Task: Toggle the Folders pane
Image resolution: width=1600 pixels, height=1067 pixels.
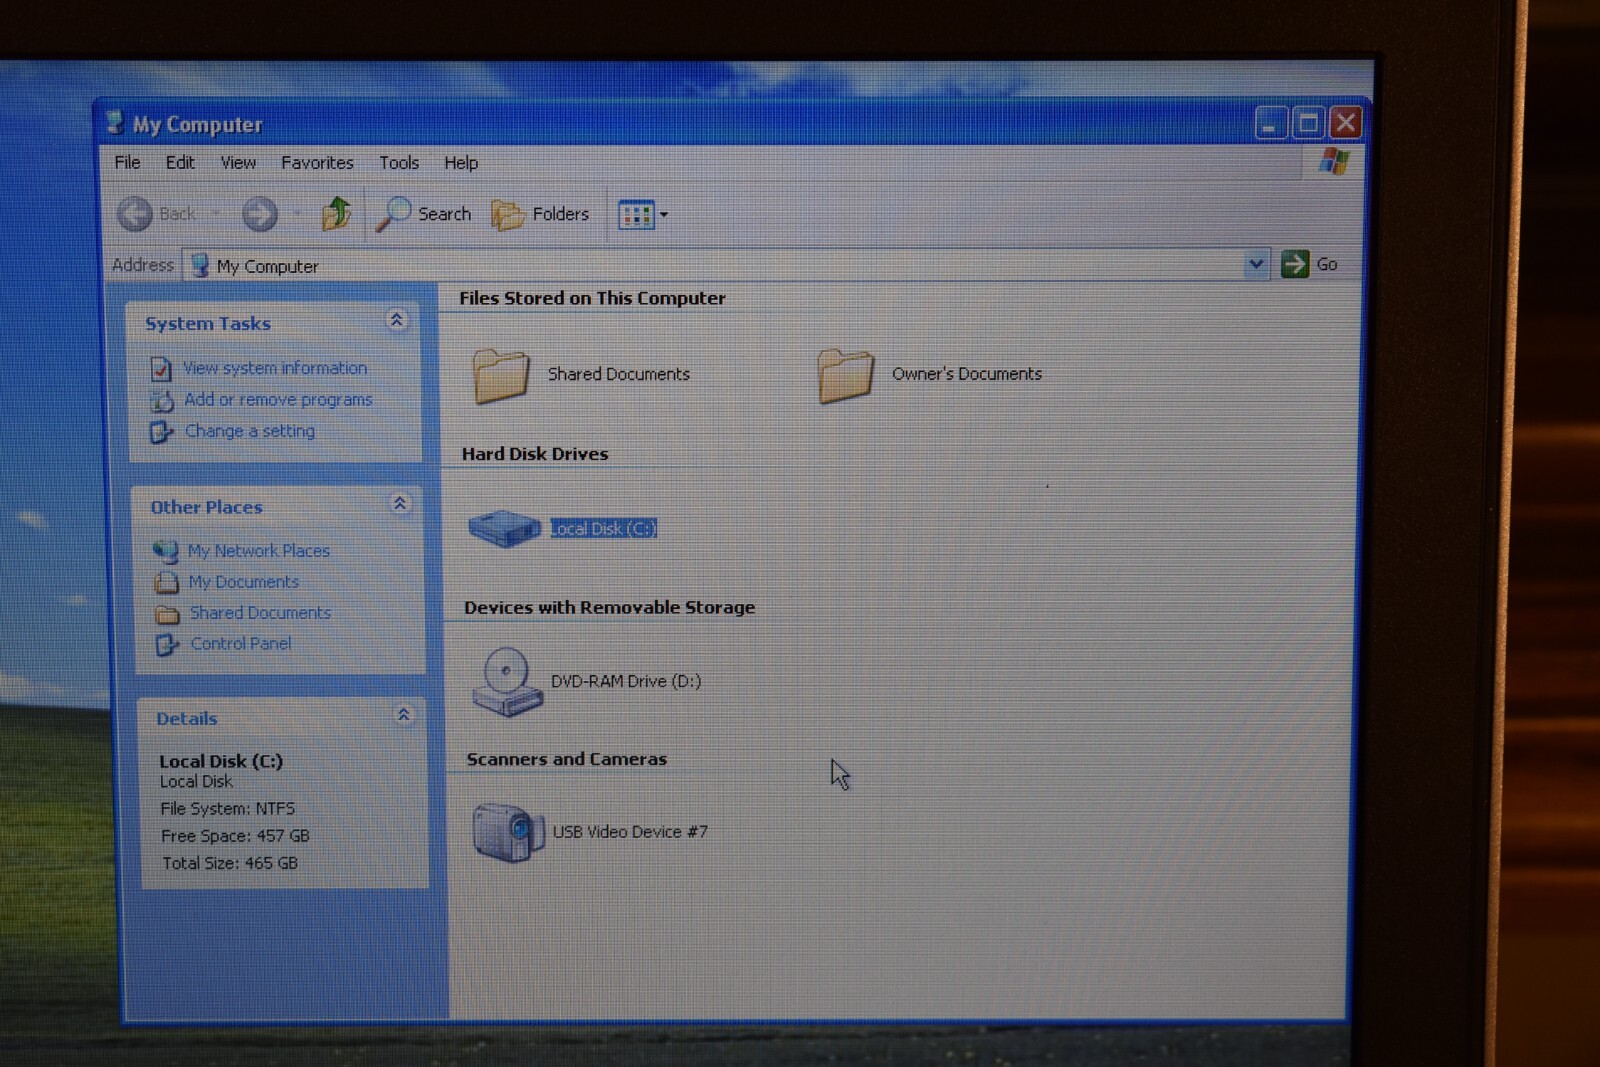Action: point(541,214)
